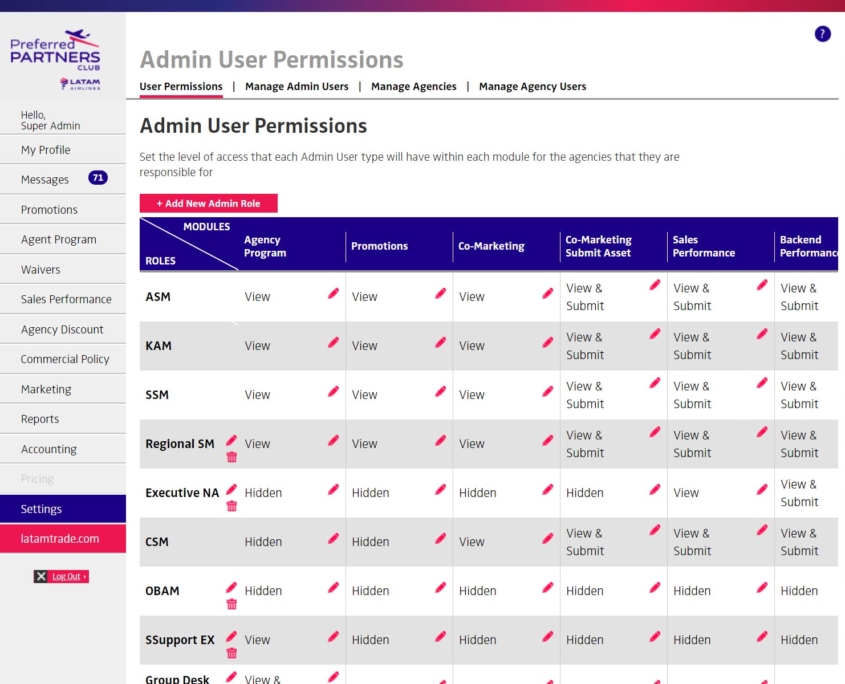The height and width of the screenshot is (684, 845).
Task: Open Manage Agency Users tab
Action: click(532, 86)
